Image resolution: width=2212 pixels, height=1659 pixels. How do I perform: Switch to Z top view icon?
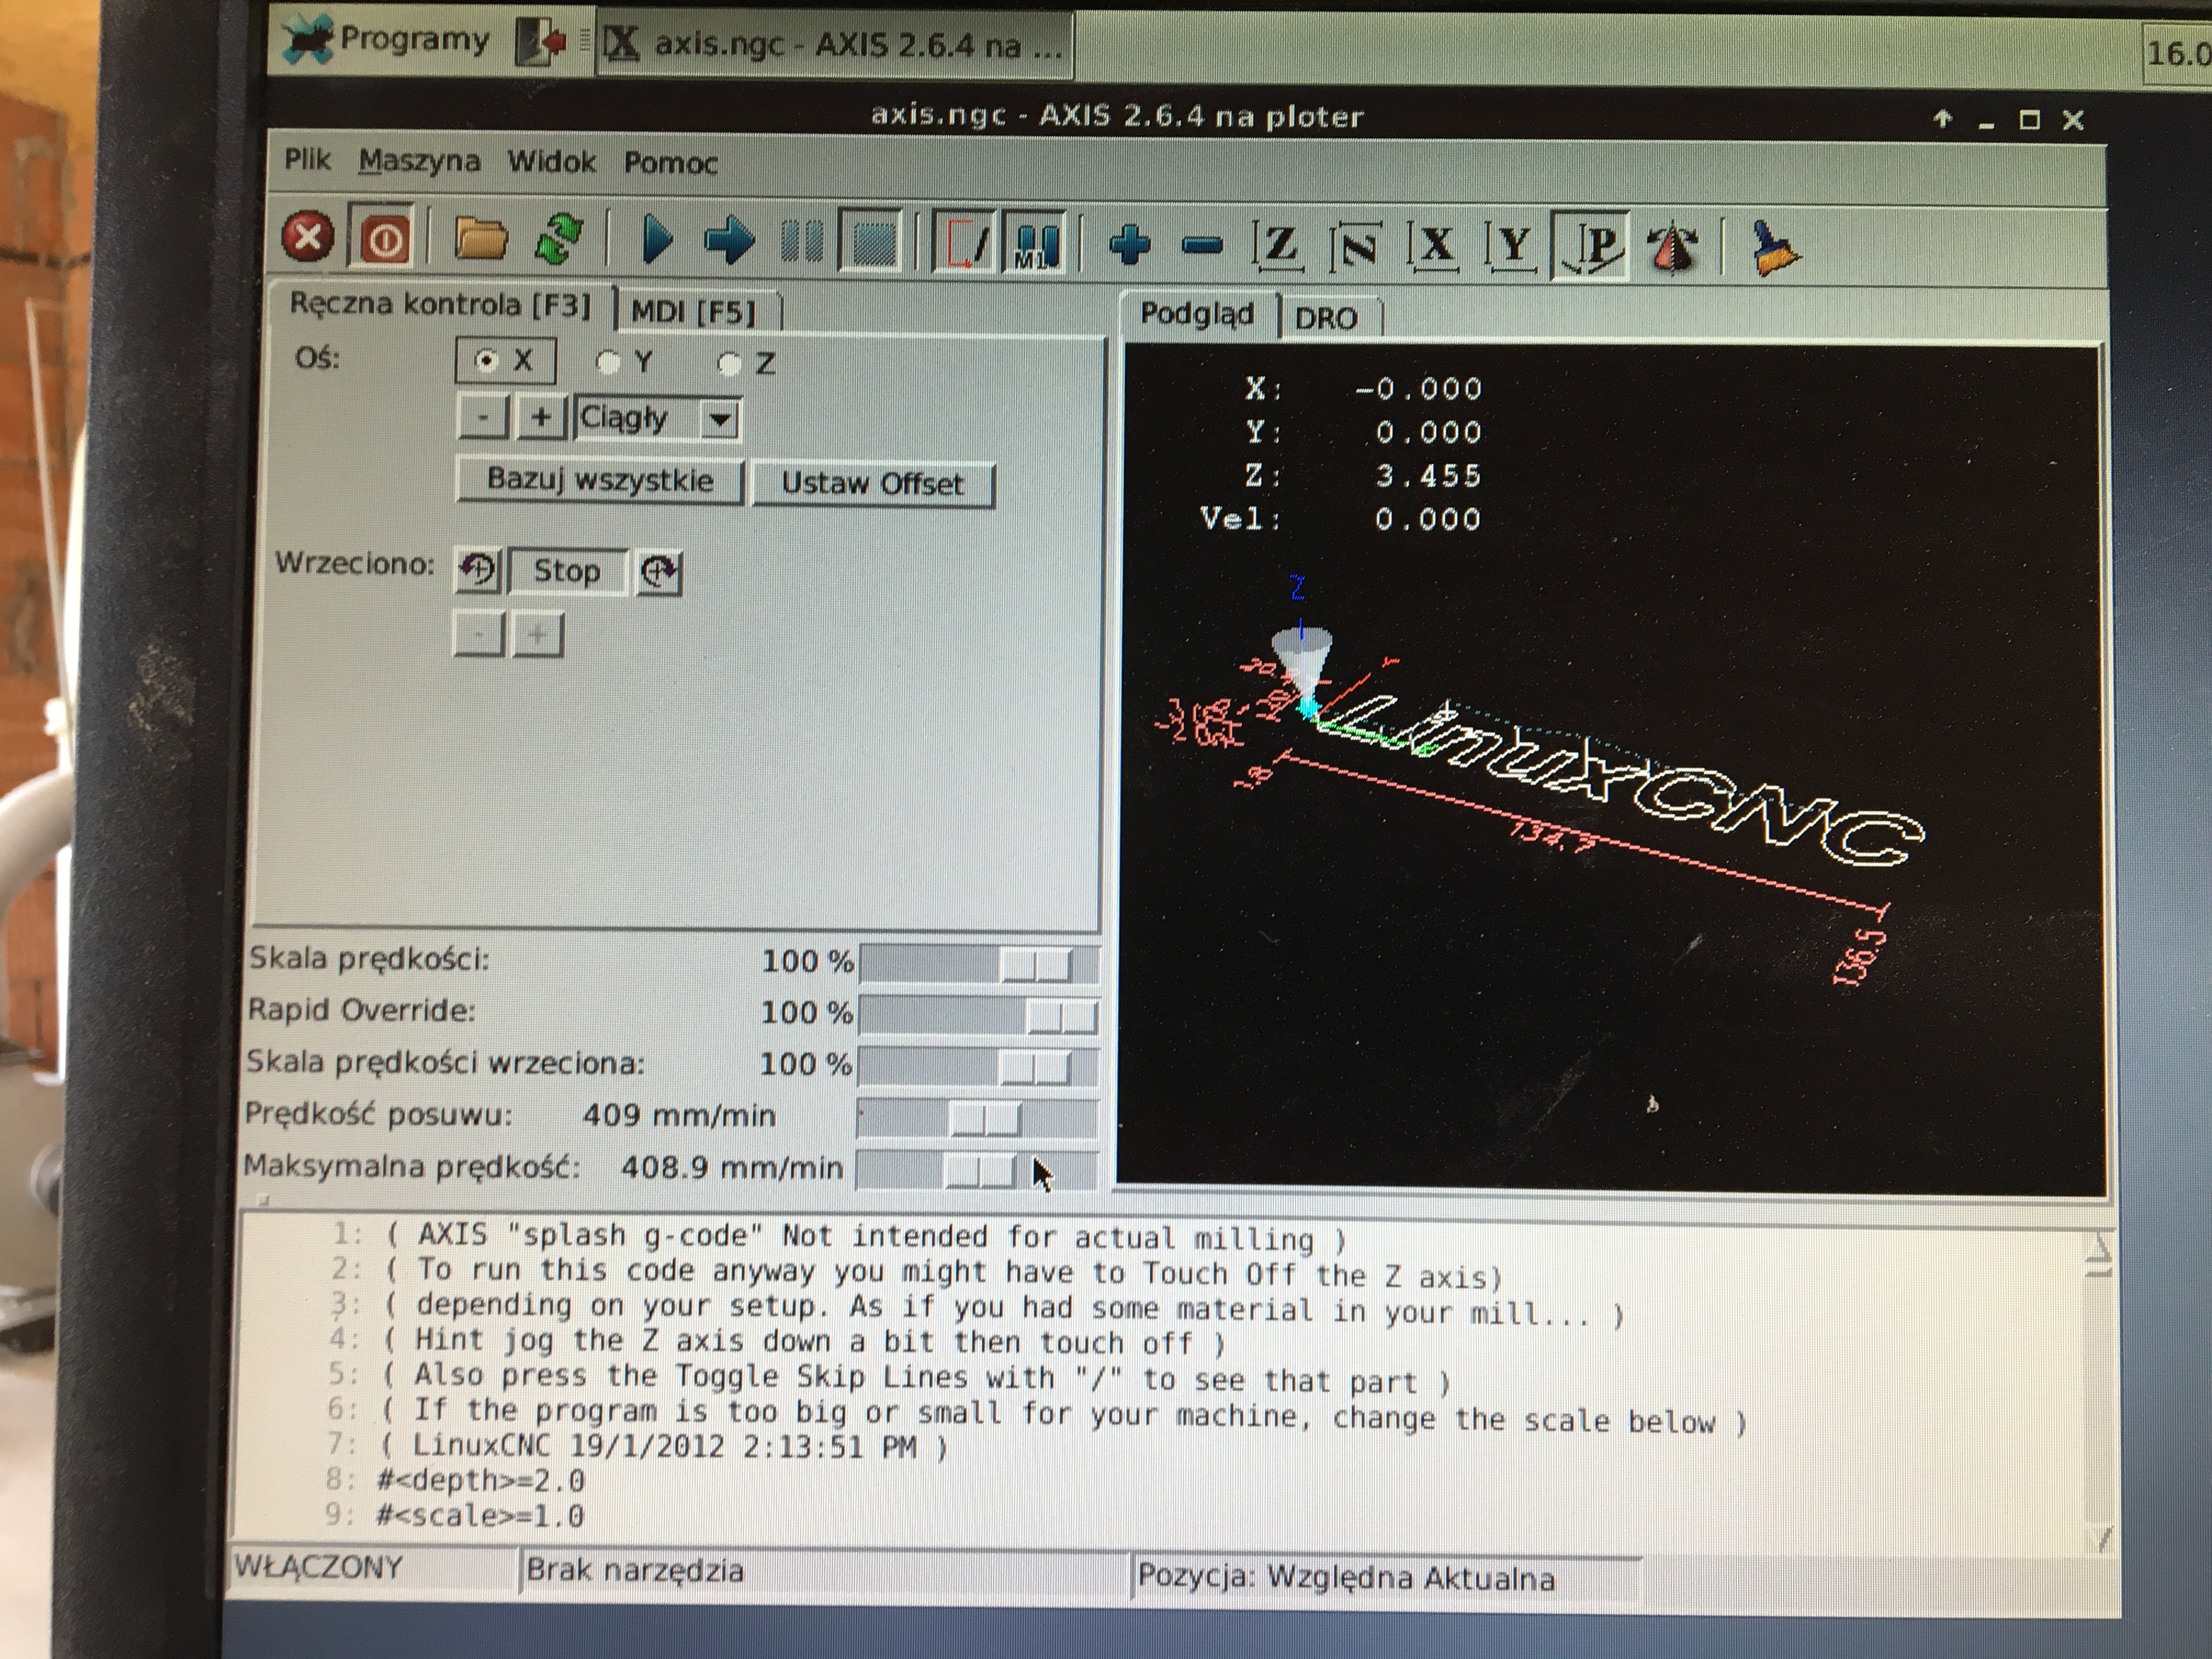[x=1279, y=245]
